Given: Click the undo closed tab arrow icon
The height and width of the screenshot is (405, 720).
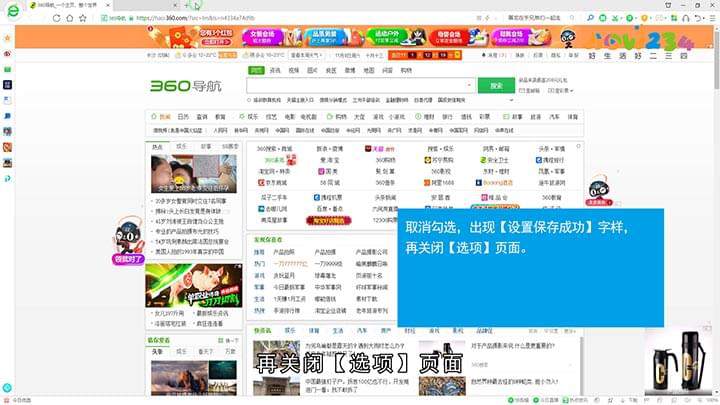Looking at the screenshot, I should [698, 18].
